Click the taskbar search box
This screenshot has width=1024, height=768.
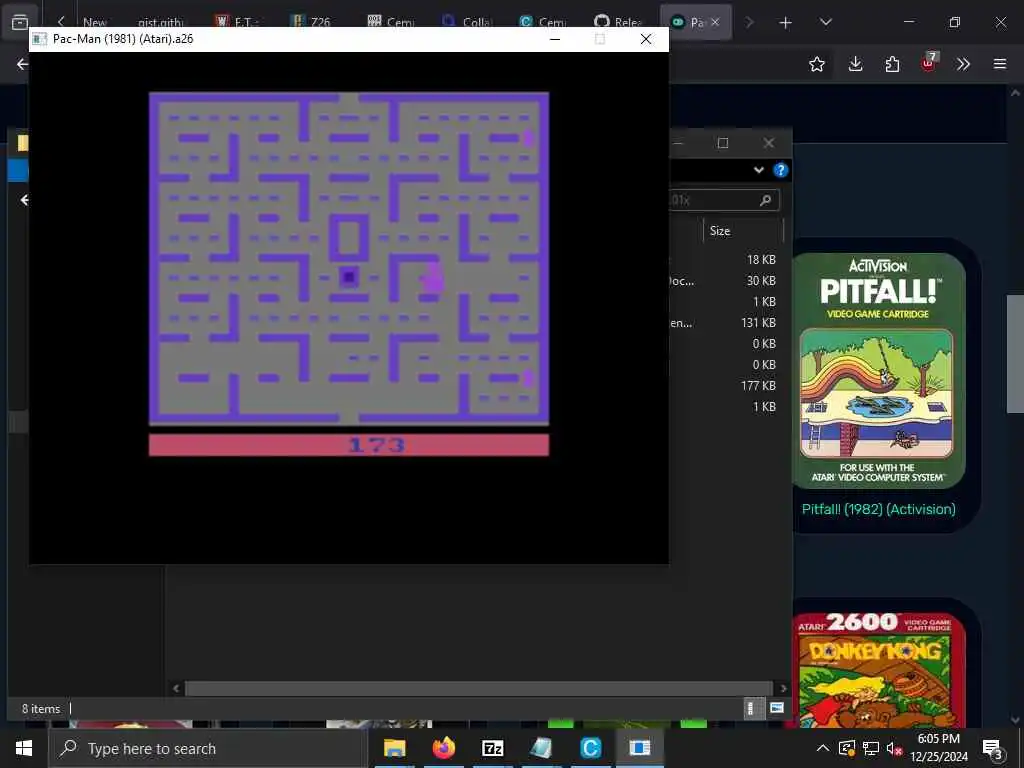208,748
